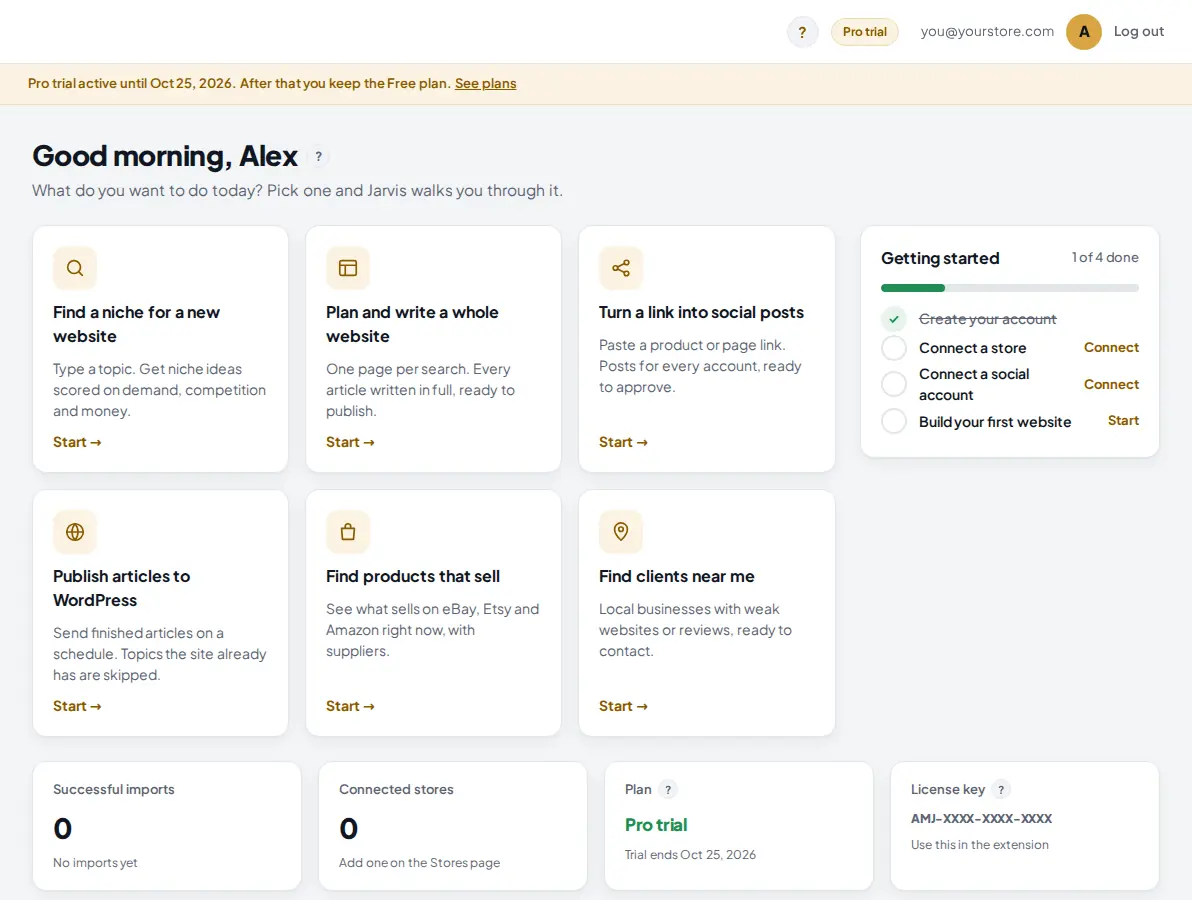Click the Find clients near me heading
The image size is (1192, 900).
click(677, 576)
